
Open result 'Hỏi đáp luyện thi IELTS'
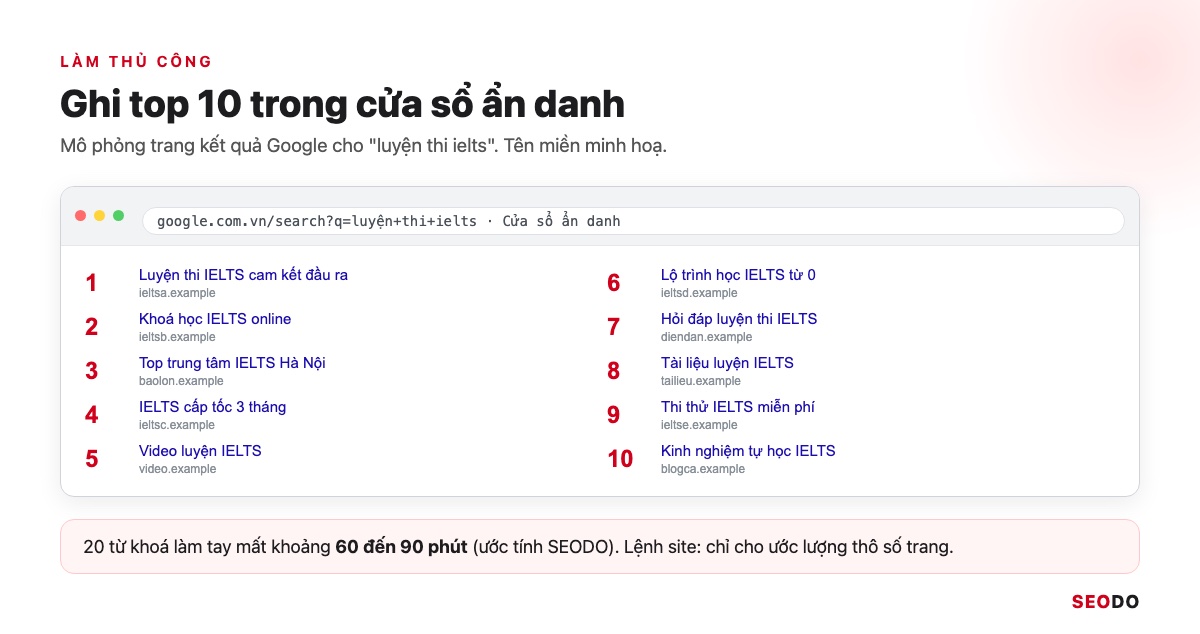coord(739,319)
